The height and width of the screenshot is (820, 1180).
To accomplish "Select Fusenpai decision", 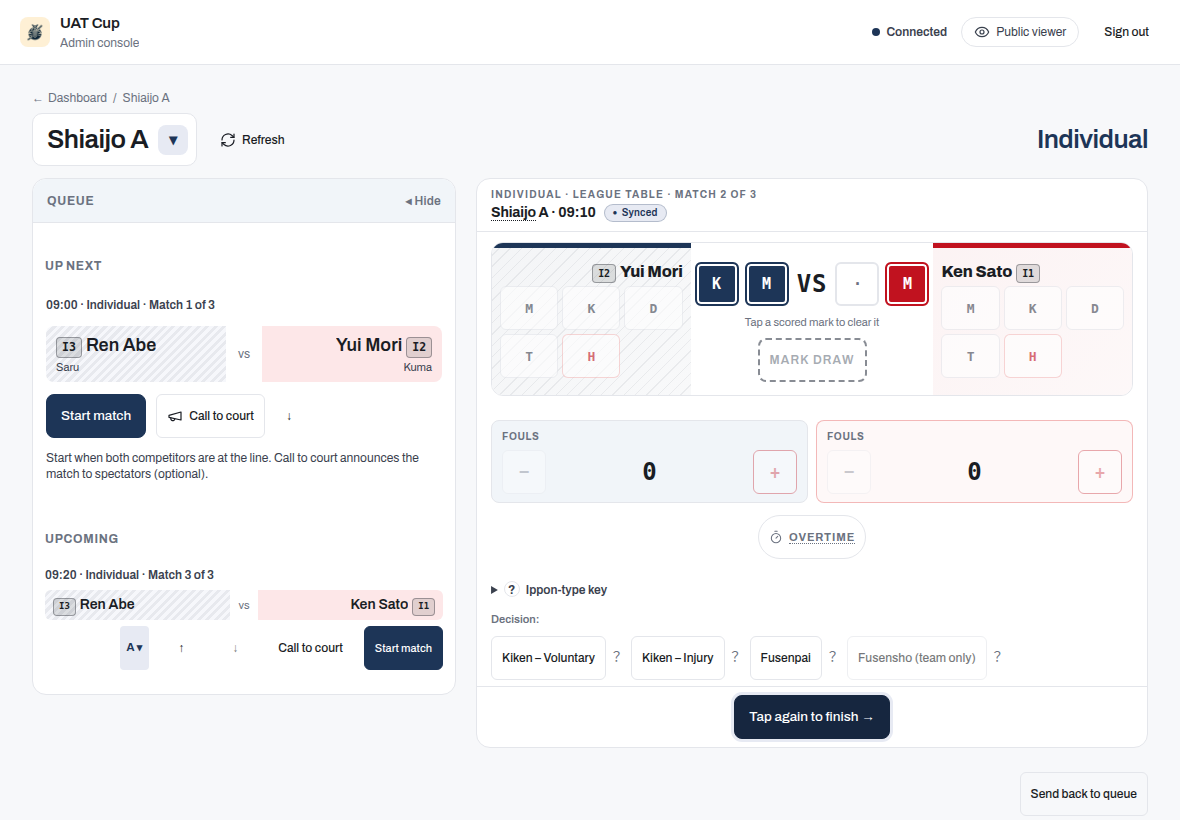I will [x=786, y=658].
